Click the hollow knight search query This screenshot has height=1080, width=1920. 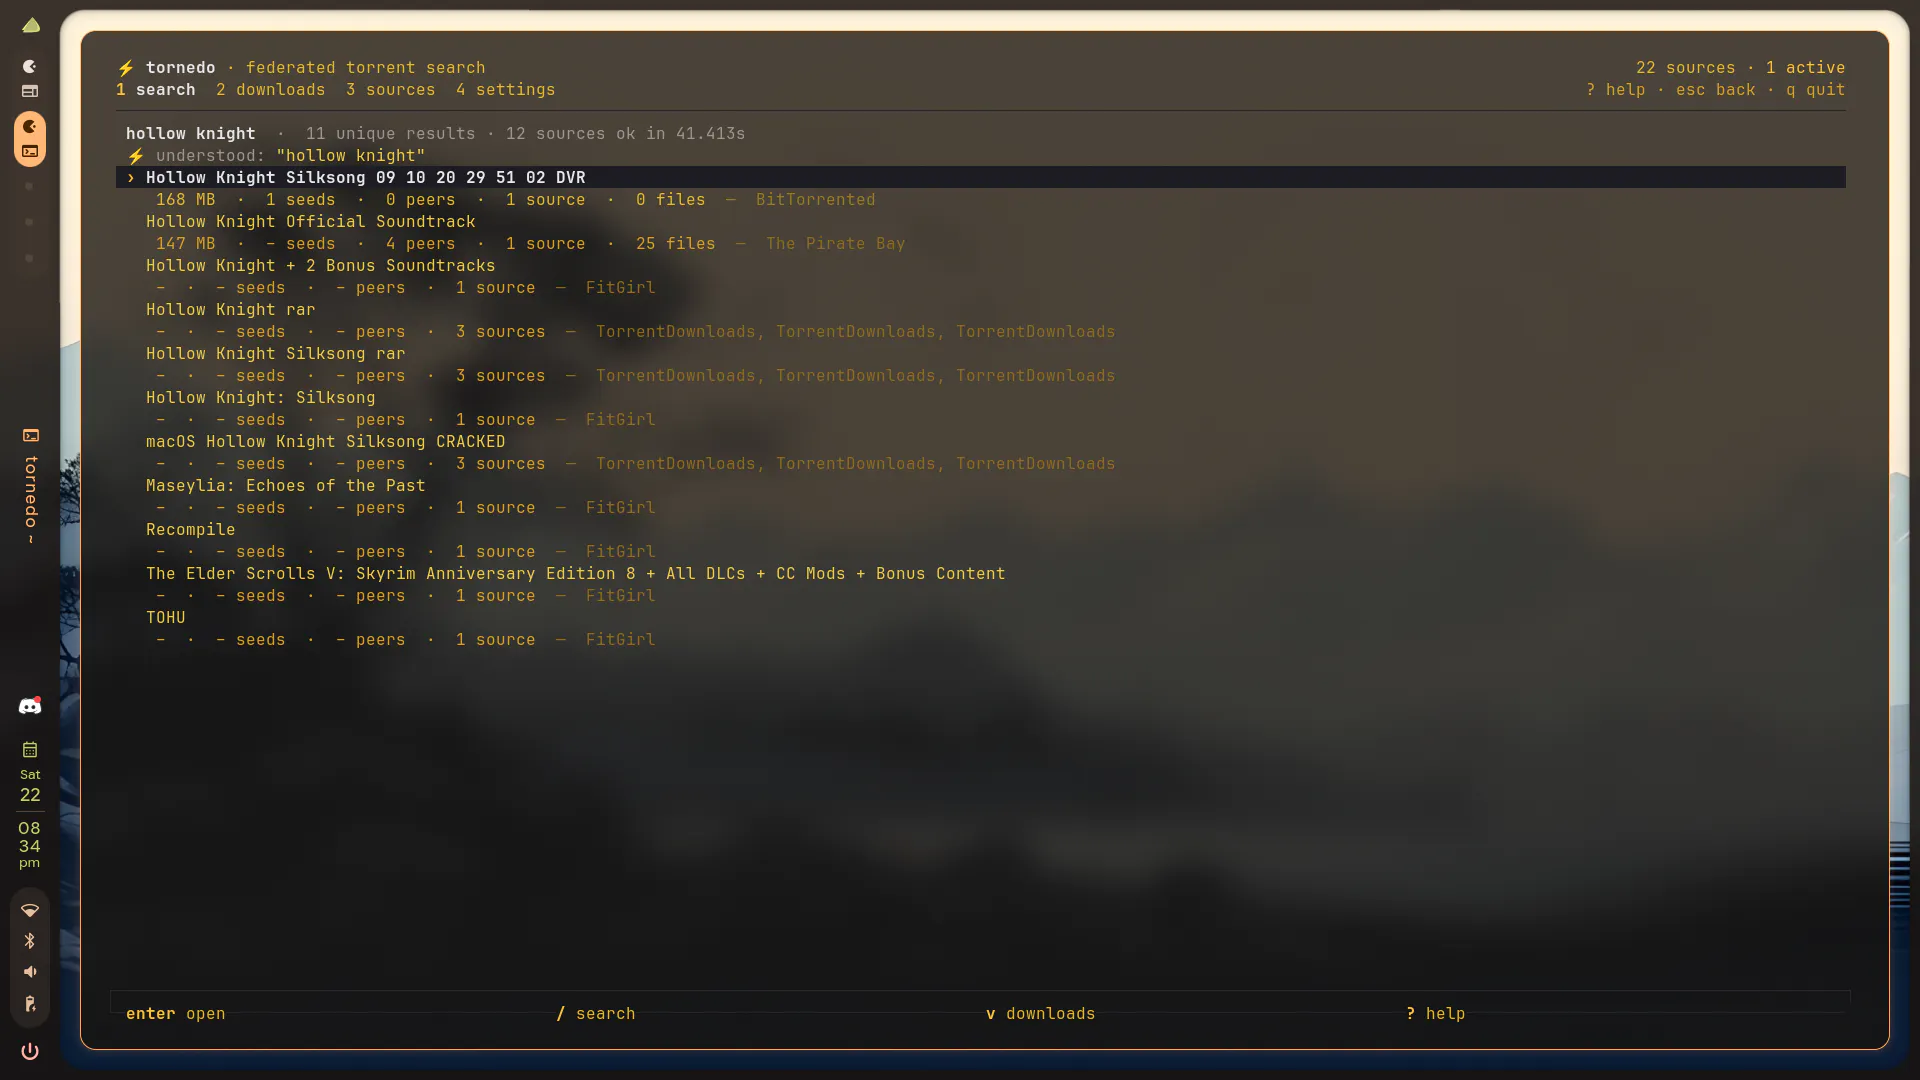[x=191, y=134]
